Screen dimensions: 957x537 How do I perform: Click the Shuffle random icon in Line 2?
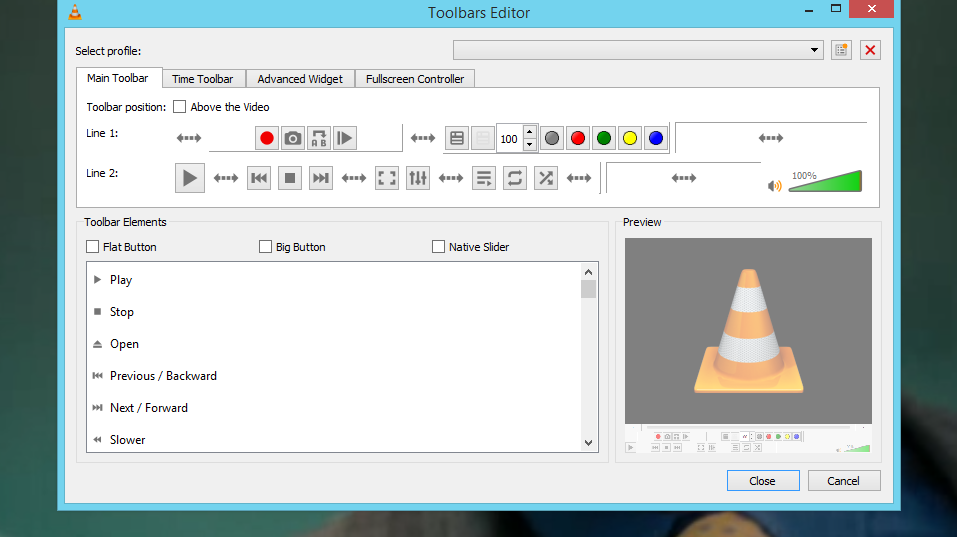[546, 178]
